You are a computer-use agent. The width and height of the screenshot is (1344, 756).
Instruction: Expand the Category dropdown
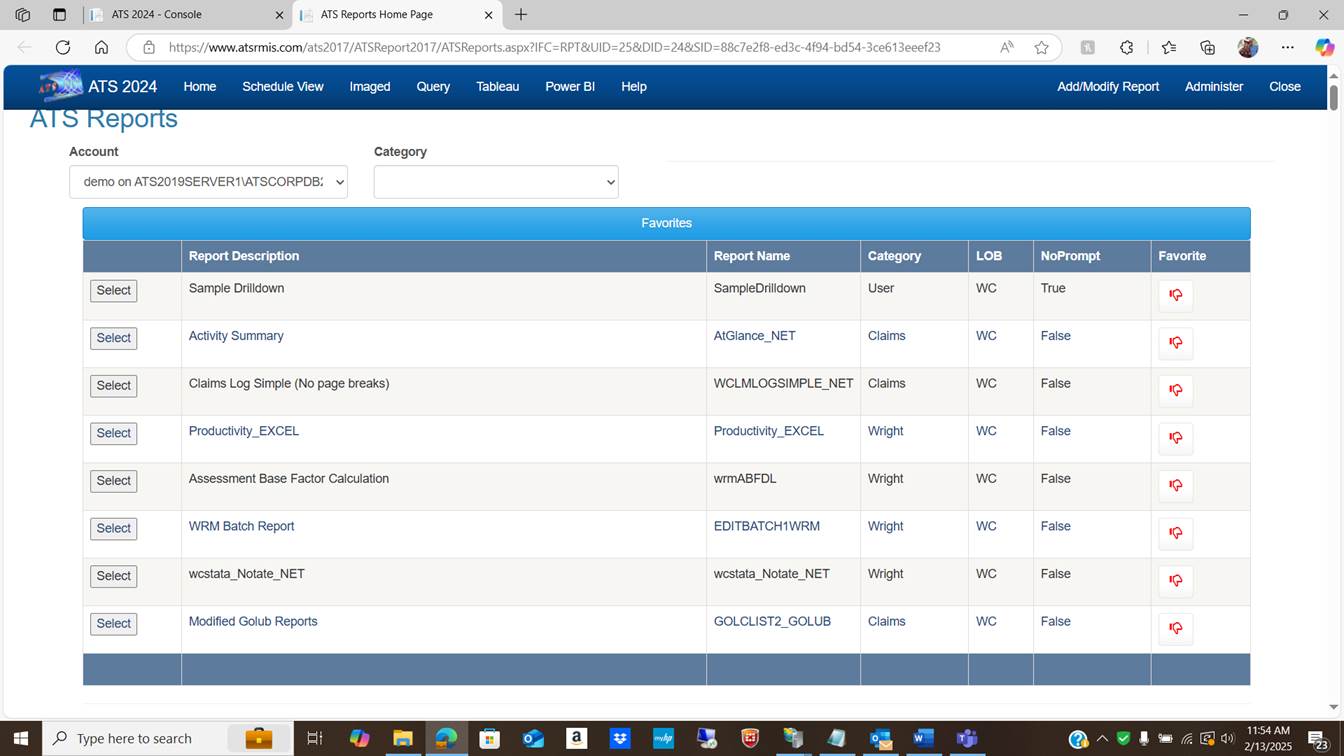coord(496,182)
